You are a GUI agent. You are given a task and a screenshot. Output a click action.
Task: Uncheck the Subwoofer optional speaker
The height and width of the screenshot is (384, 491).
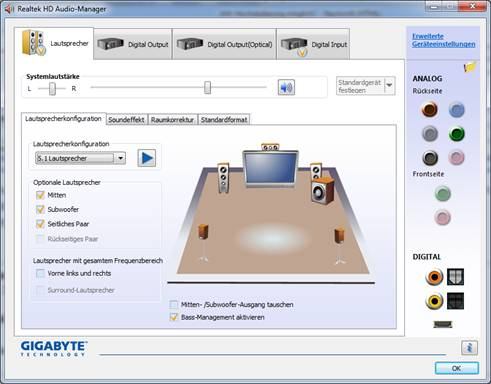pyautogui.click(x=40, y=209)
